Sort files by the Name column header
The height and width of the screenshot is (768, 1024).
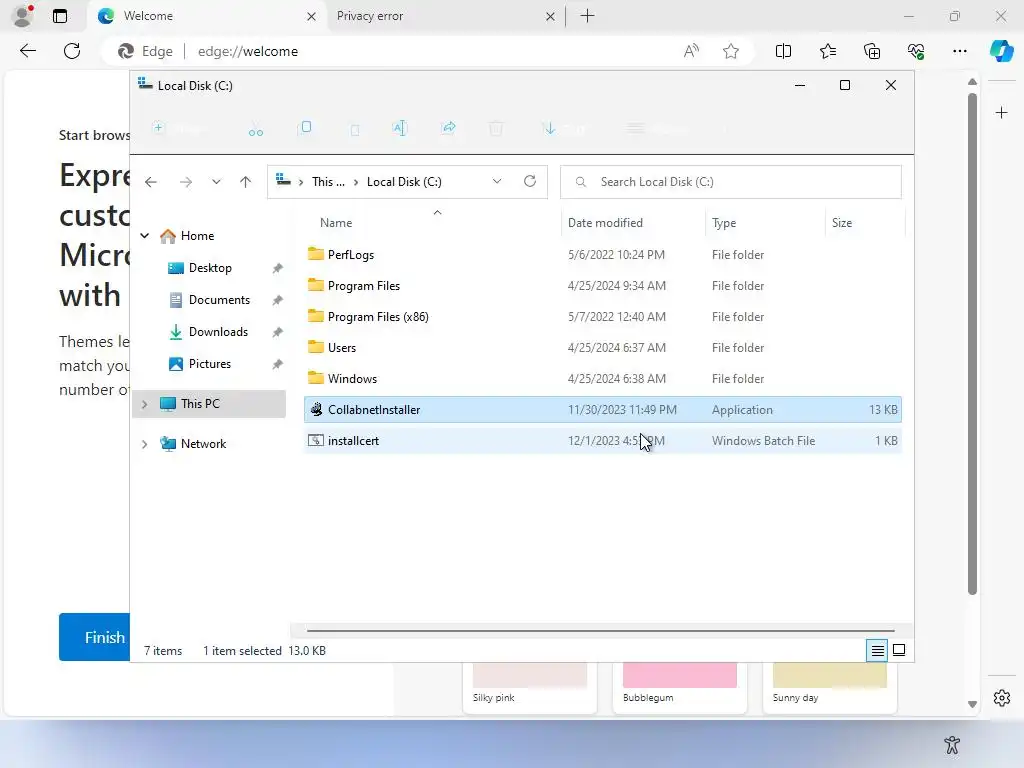[x=336, y=223]
